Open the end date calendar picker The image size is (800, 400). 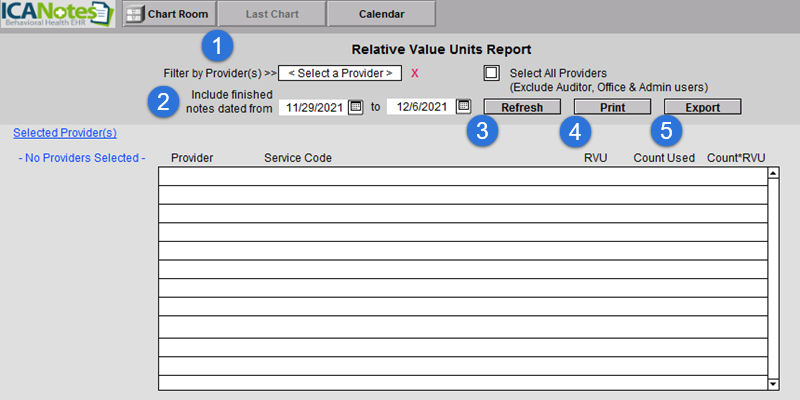pos(463,106)
